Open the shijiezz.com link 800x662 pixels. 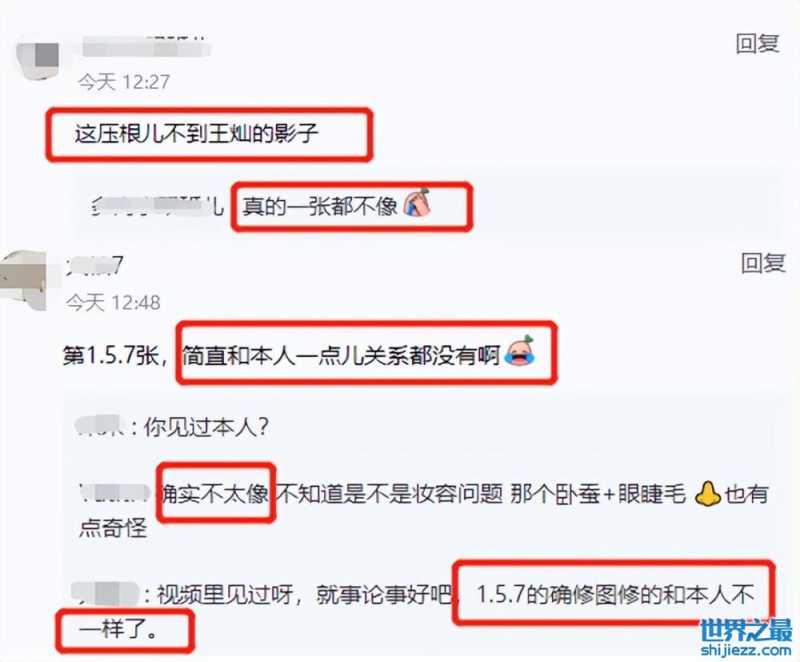[x=746, y=650]
